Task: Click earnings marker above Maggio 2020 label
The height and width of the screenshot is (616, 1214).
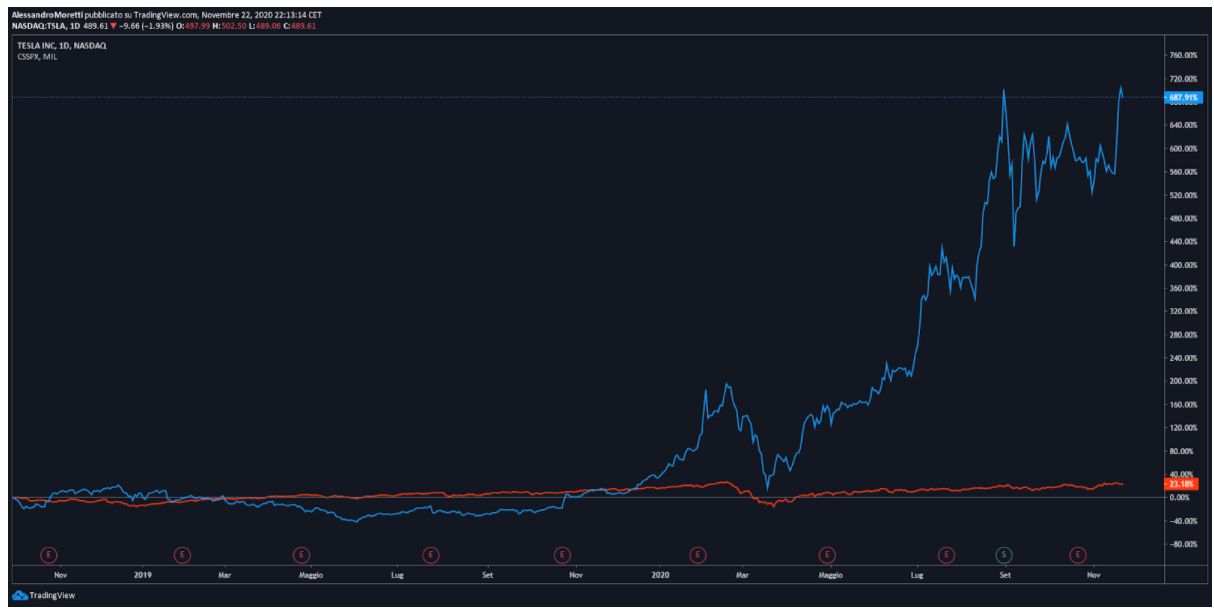Action: coord(827,554)
